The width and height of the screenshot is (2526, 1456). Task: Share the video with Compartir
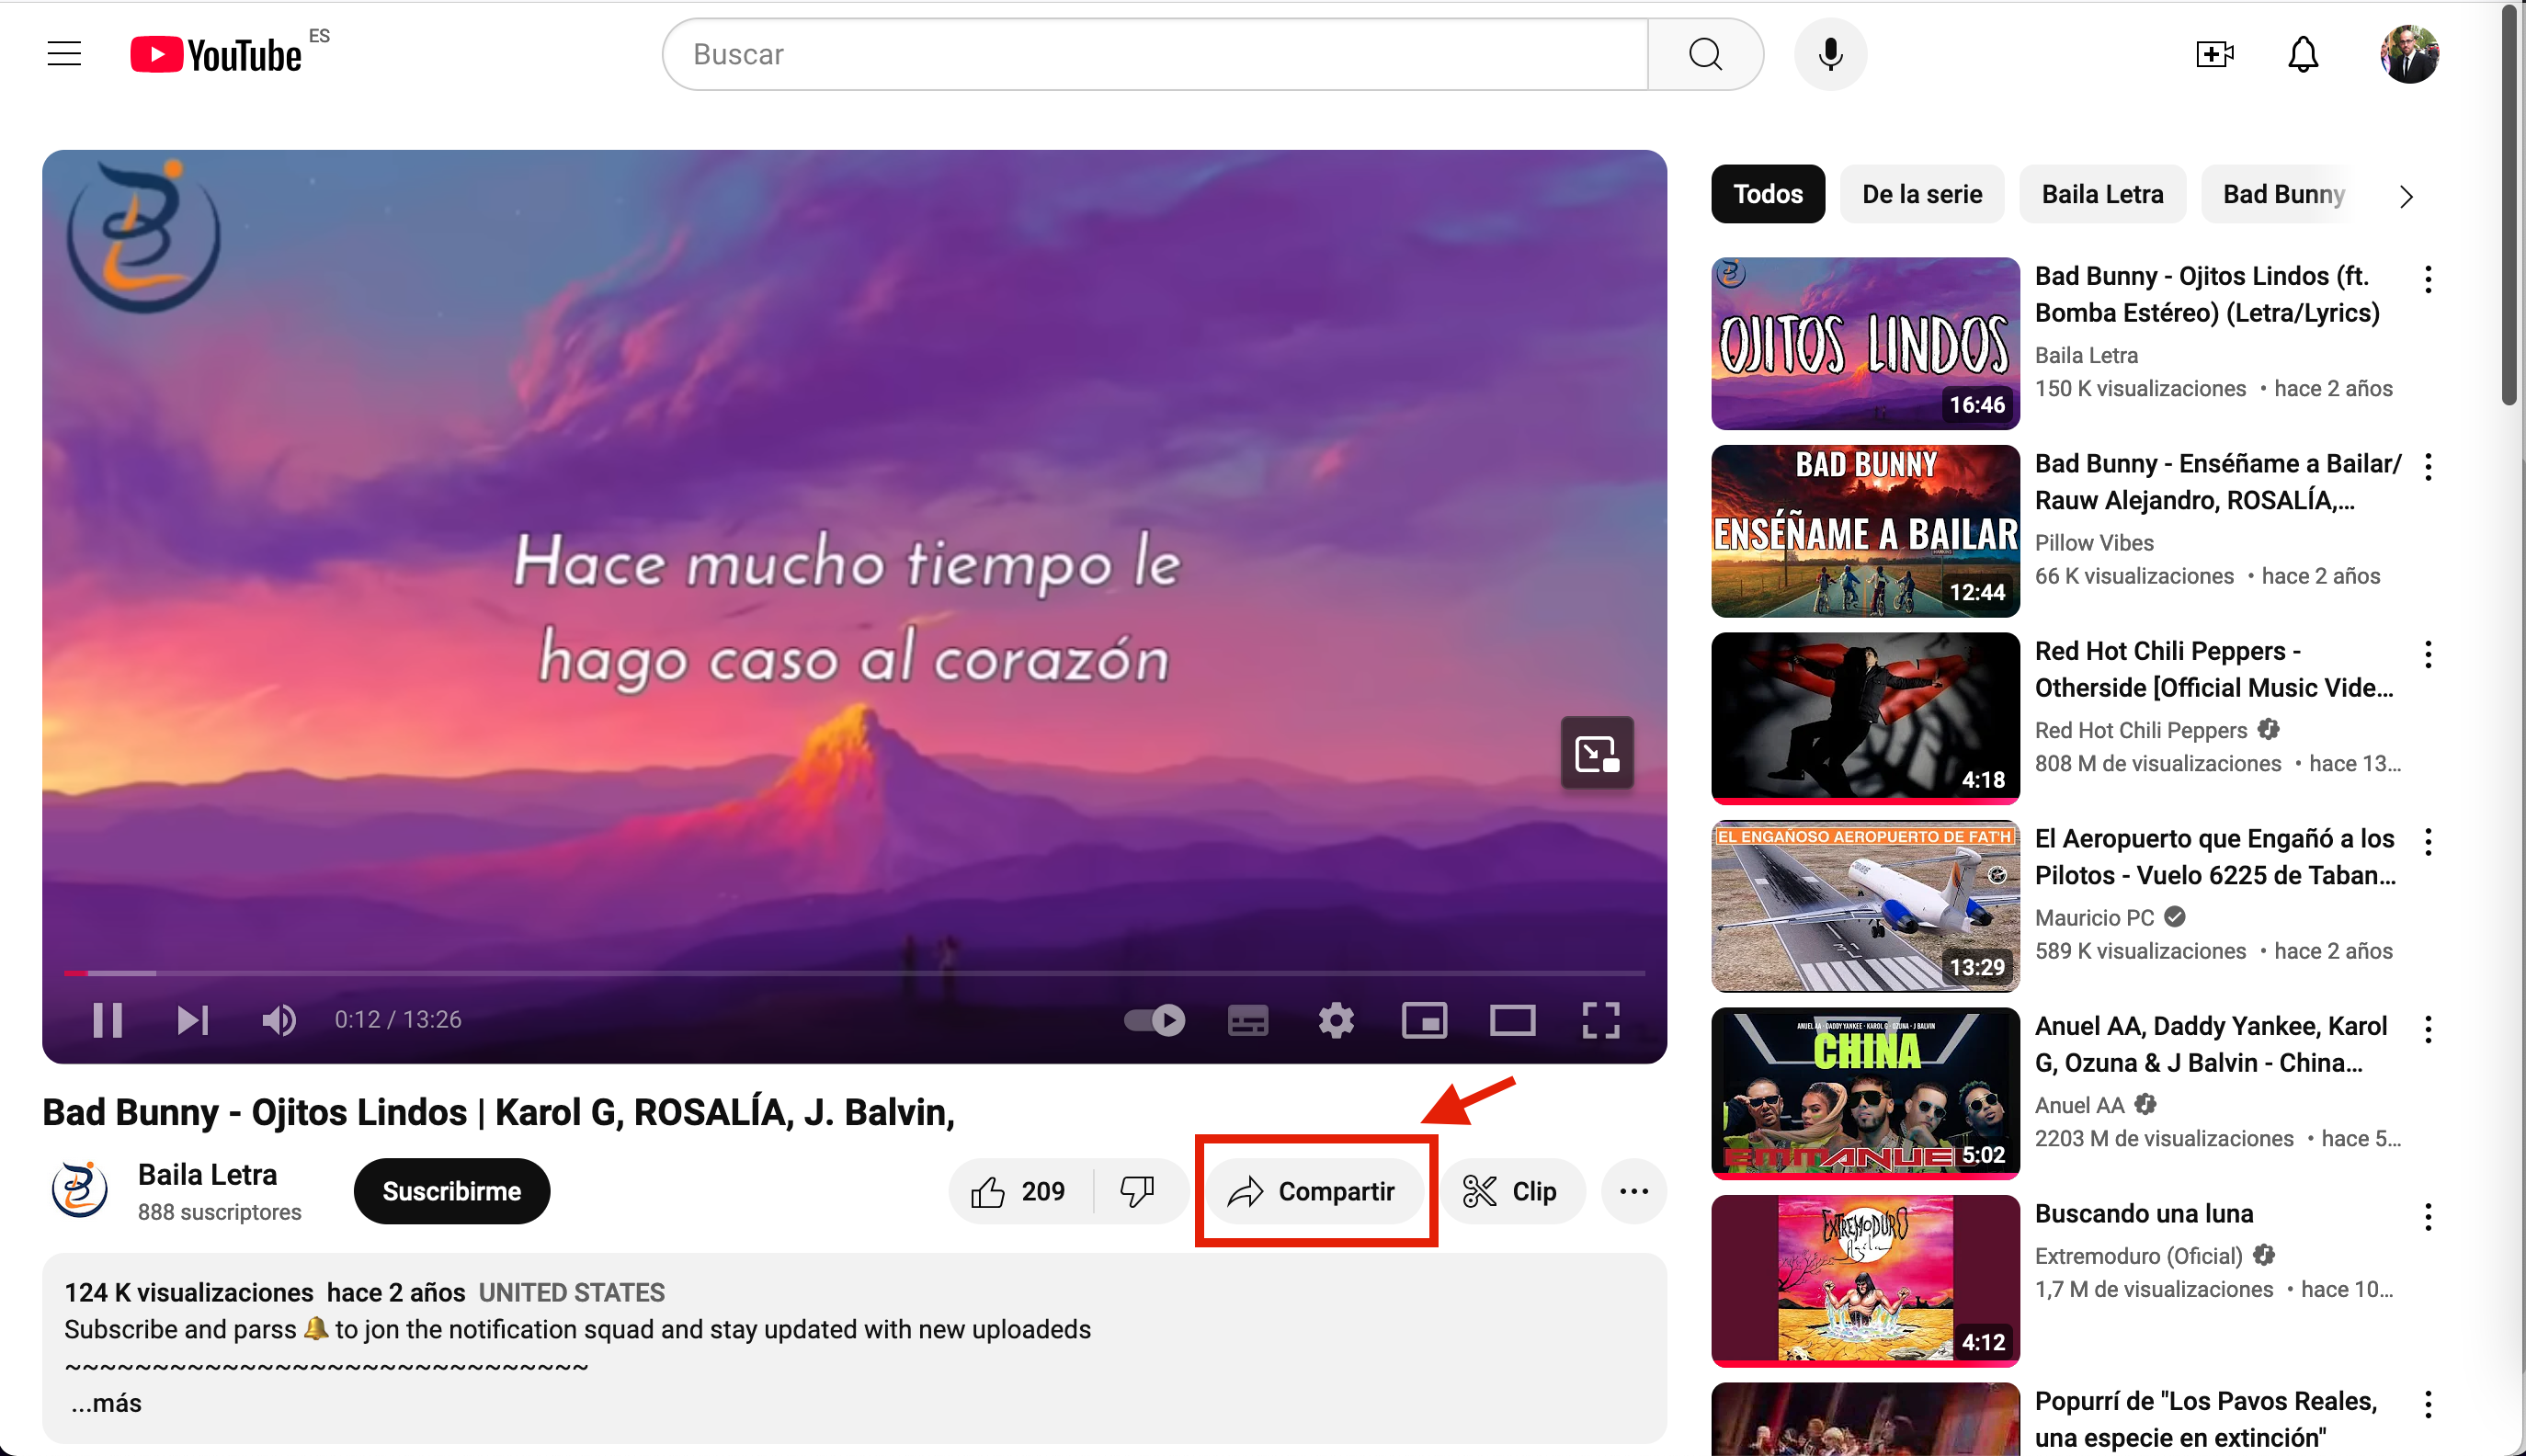click(1314, 1191)
